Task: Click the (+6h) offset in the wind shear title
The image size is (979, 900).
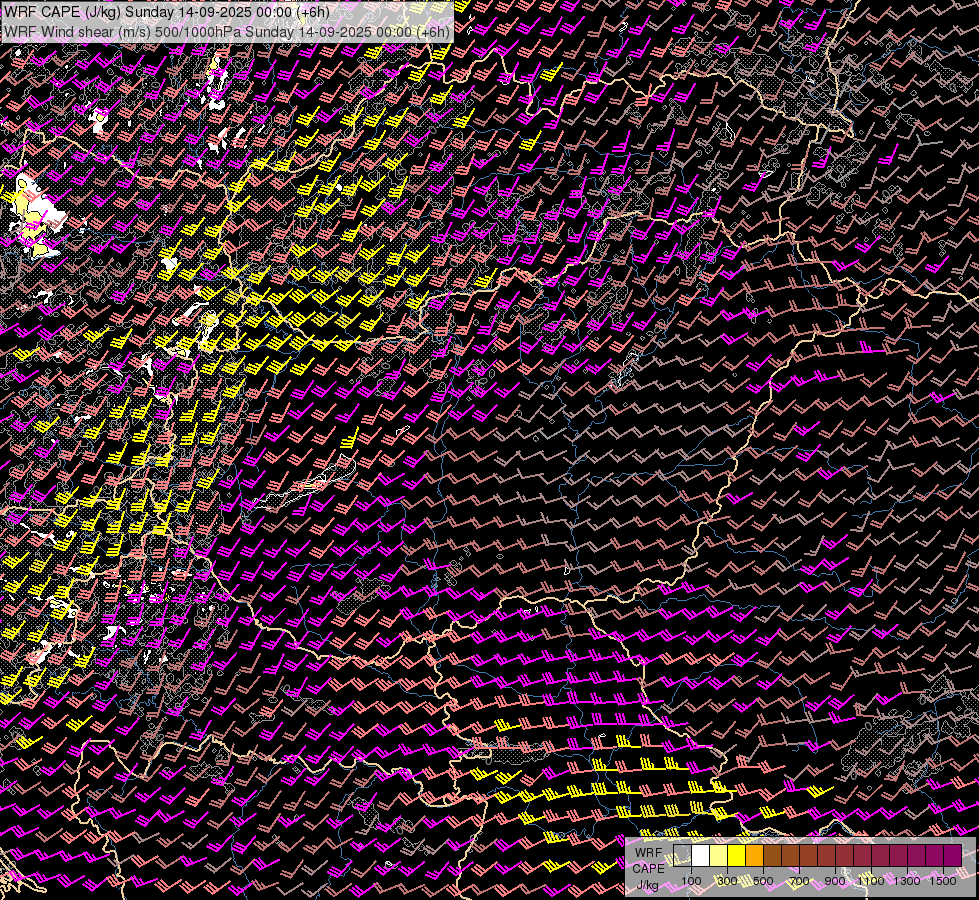Action: click(x=432, y=31)
